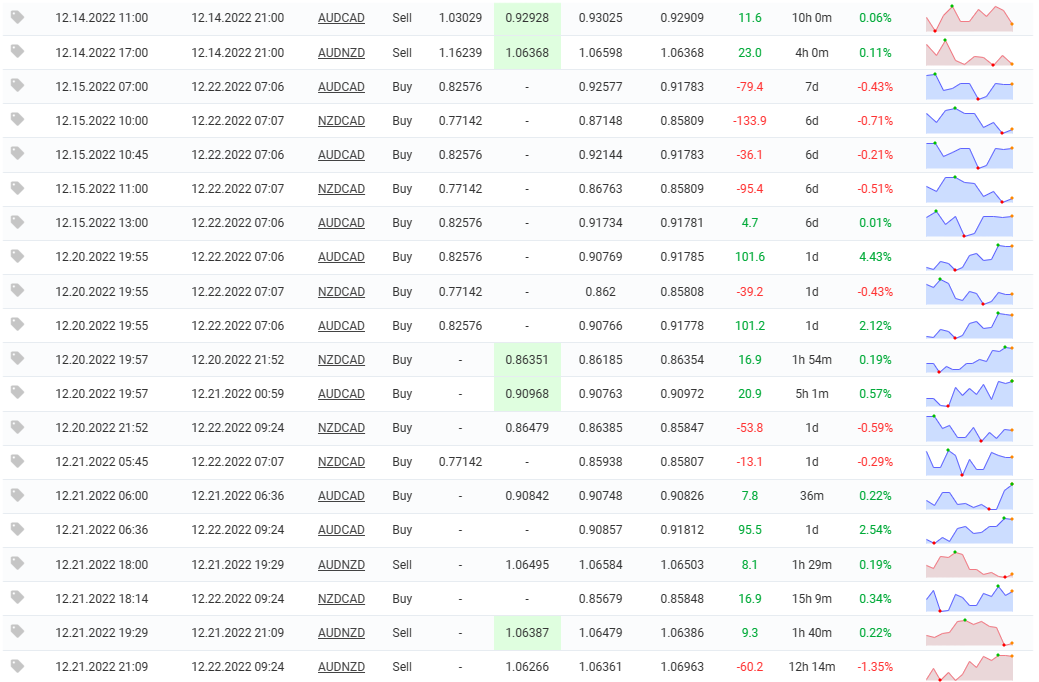The image size is (1039, 682).
Task: Click the tag icon for the 12.21.2022 21:09 trade
Action: (18, 665)
